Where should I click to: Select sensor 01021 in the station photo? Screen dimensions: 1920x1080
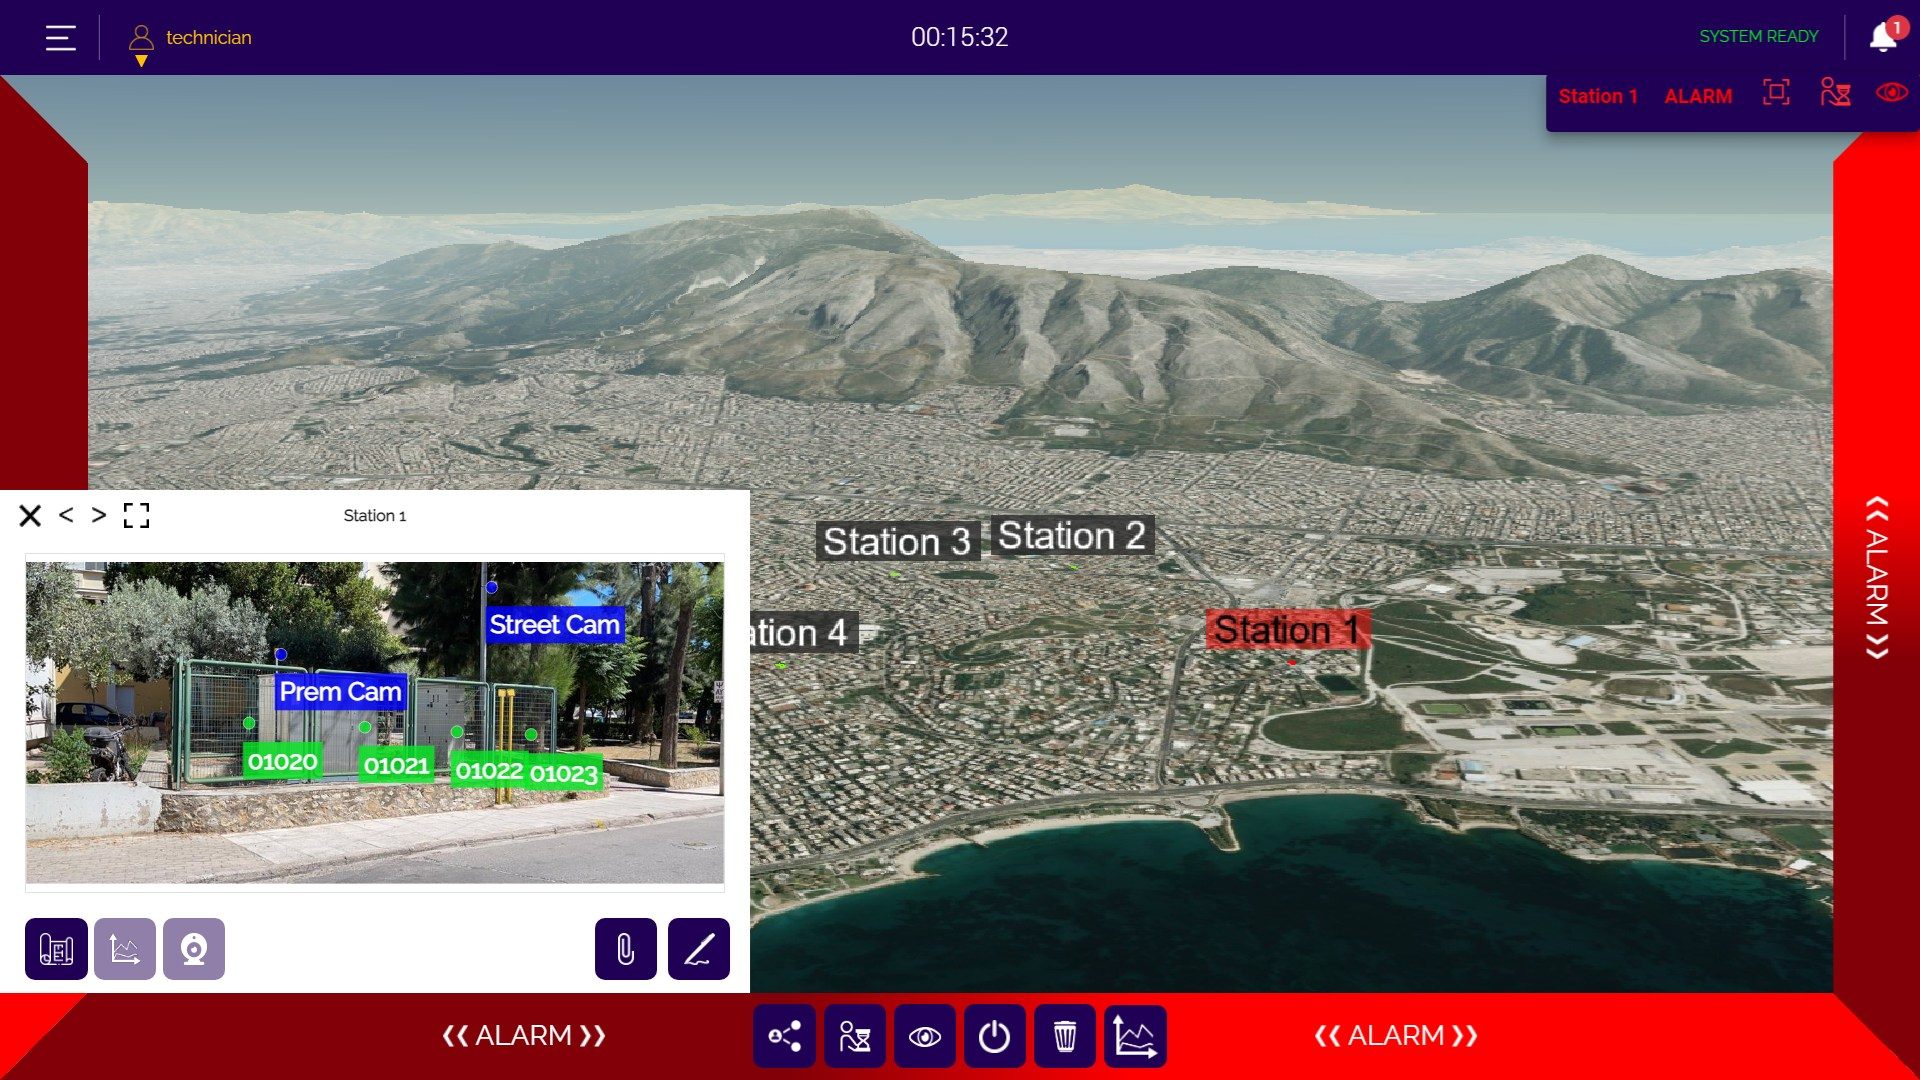click(x=396, y=766)
